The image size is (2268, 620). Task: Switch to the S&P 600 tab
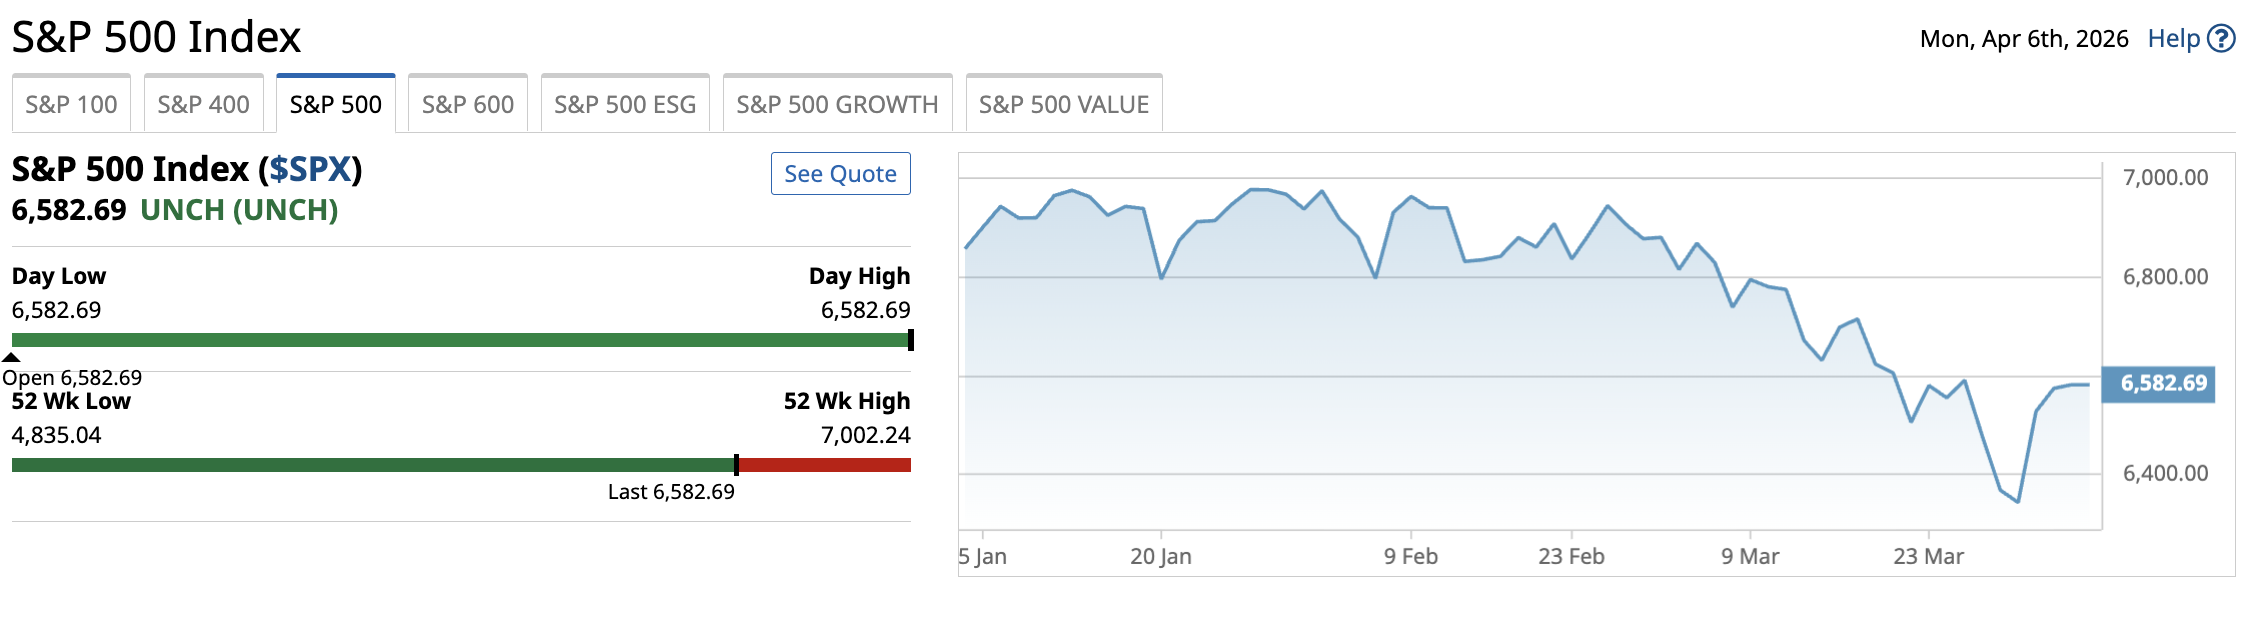pyautogui.click(x=467, y=104)
